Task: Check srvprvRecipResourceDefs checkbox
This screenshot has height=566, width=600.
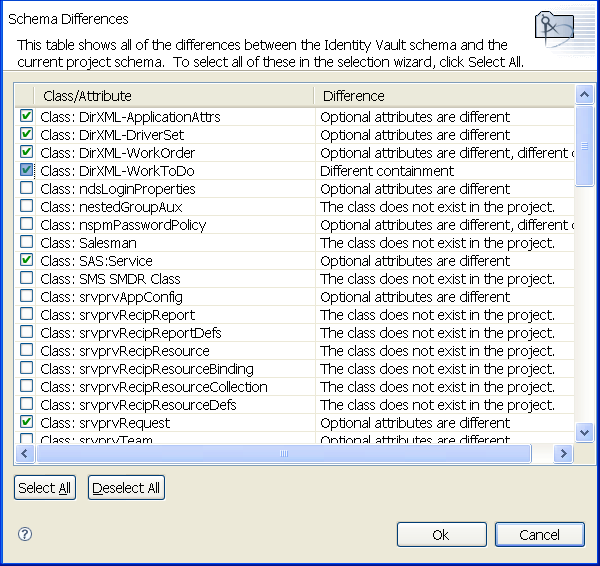Action: [x=26, y=403]
